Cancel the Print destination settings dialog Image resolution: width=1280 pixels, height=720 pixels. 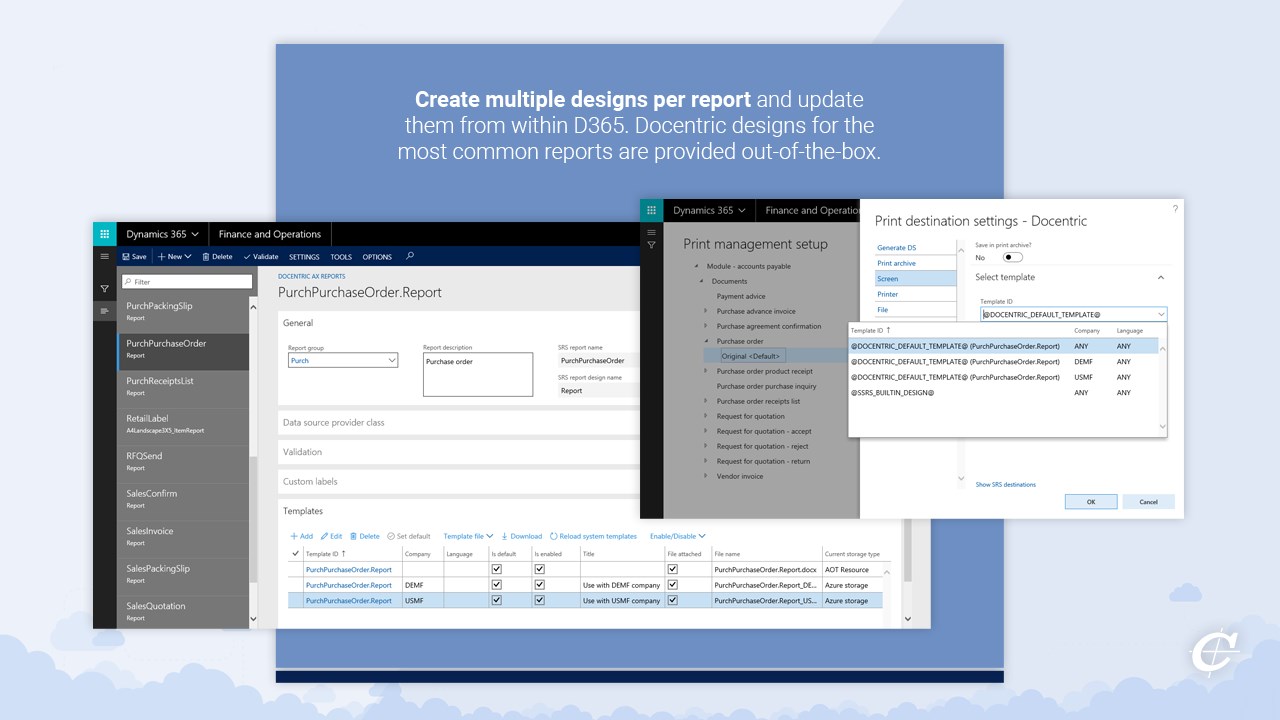point(1148,502)
